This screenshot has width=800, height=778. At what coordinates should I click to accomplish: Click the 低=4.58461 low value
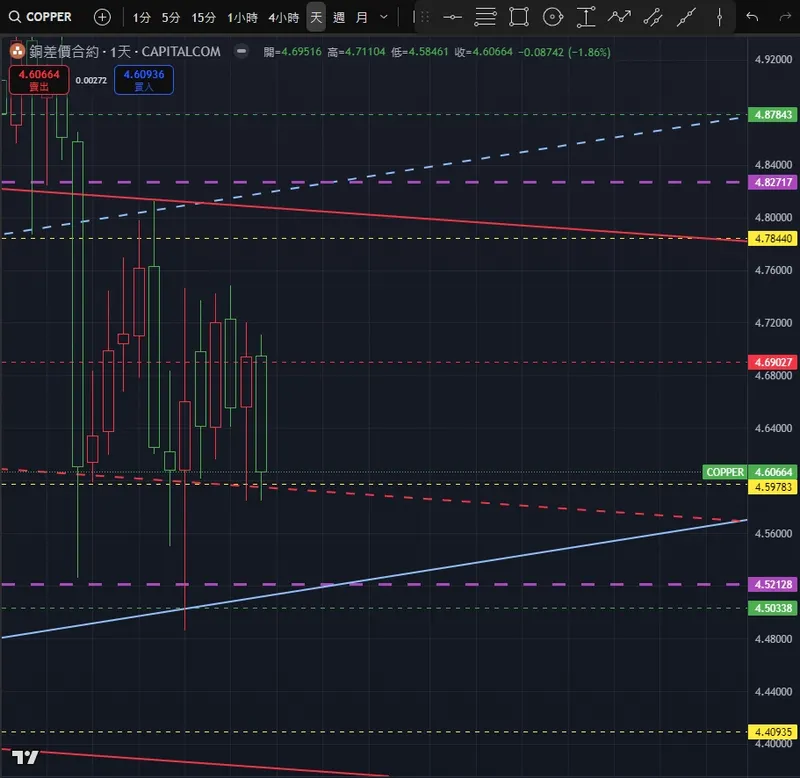(419, 52)
